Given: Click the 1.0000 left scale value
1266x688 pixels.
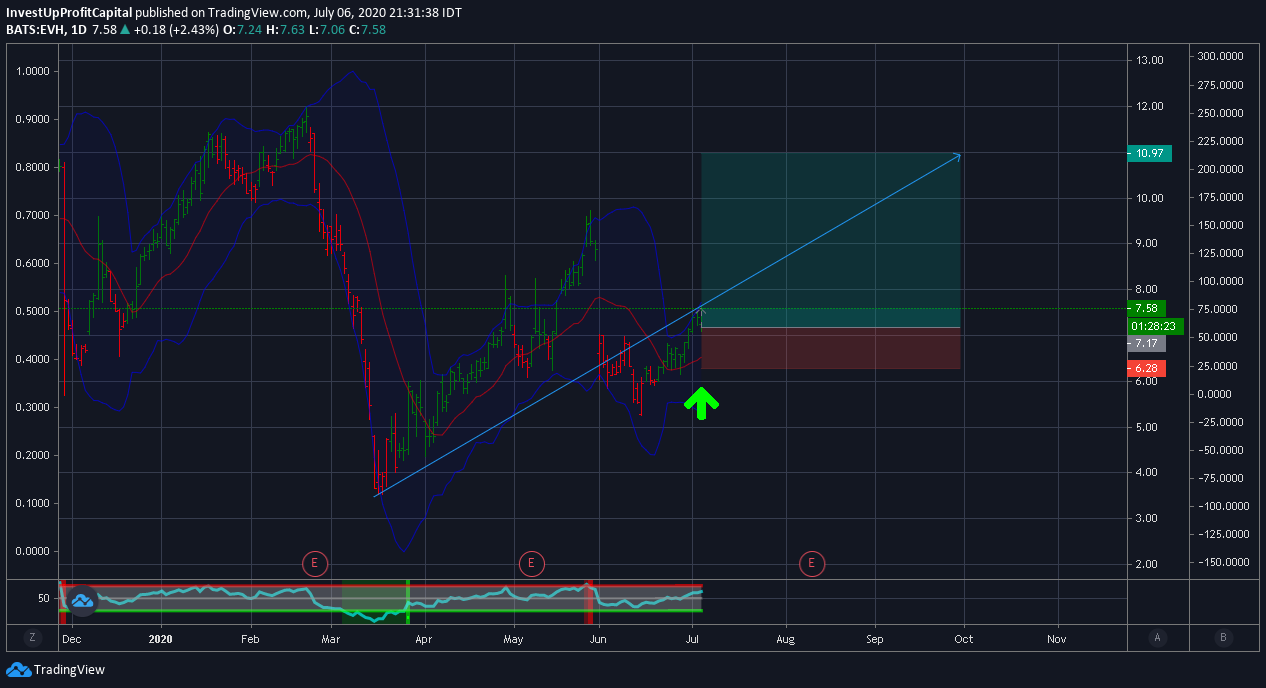Looking at the screenshot, I should tap(34, 71).
